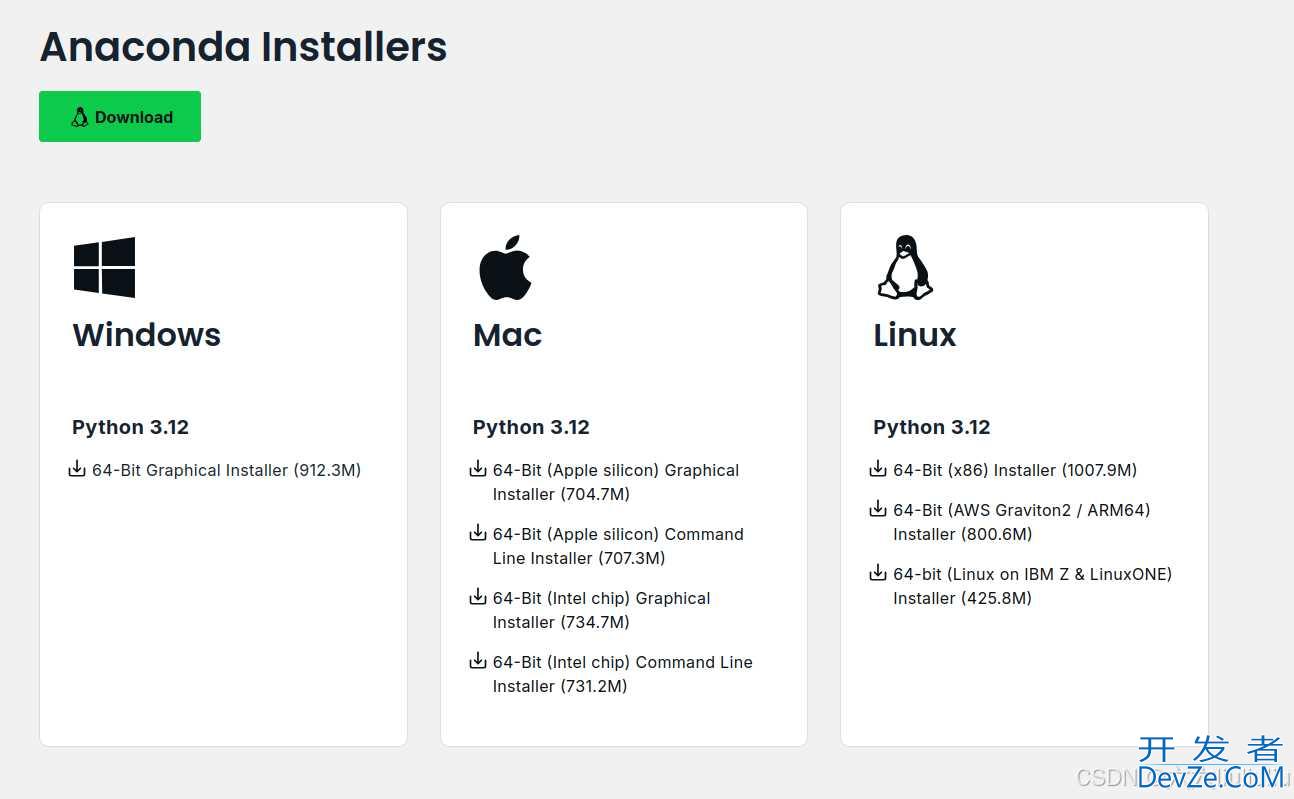Click download icon beside Windows 64-Bit Graphical Installer

coord(77,469)
